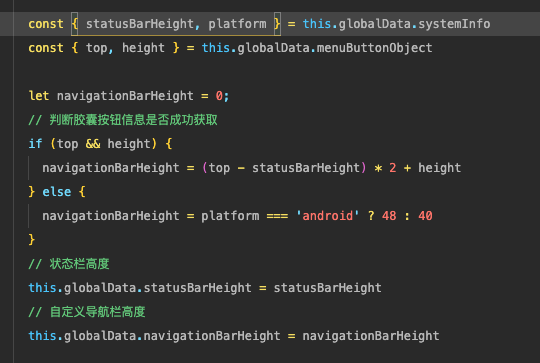Click height in the const destructuring line
The height and width of the screenshot is (363, 540).
(143, 48)
